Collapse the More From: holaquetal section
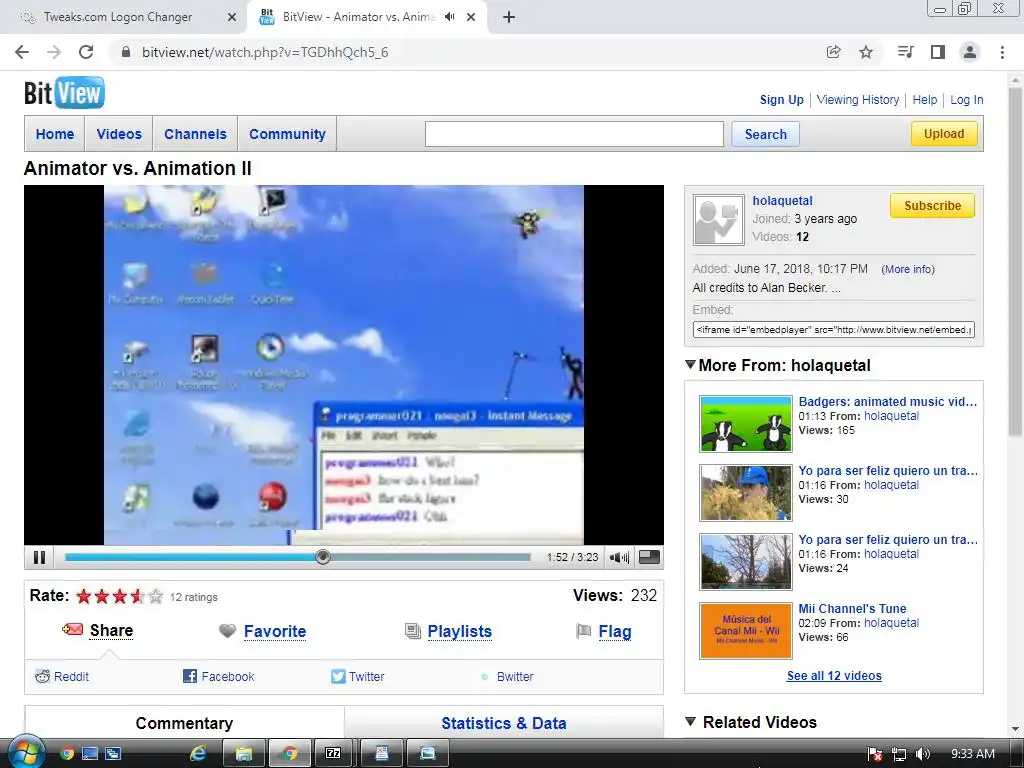 coord(690,364)
